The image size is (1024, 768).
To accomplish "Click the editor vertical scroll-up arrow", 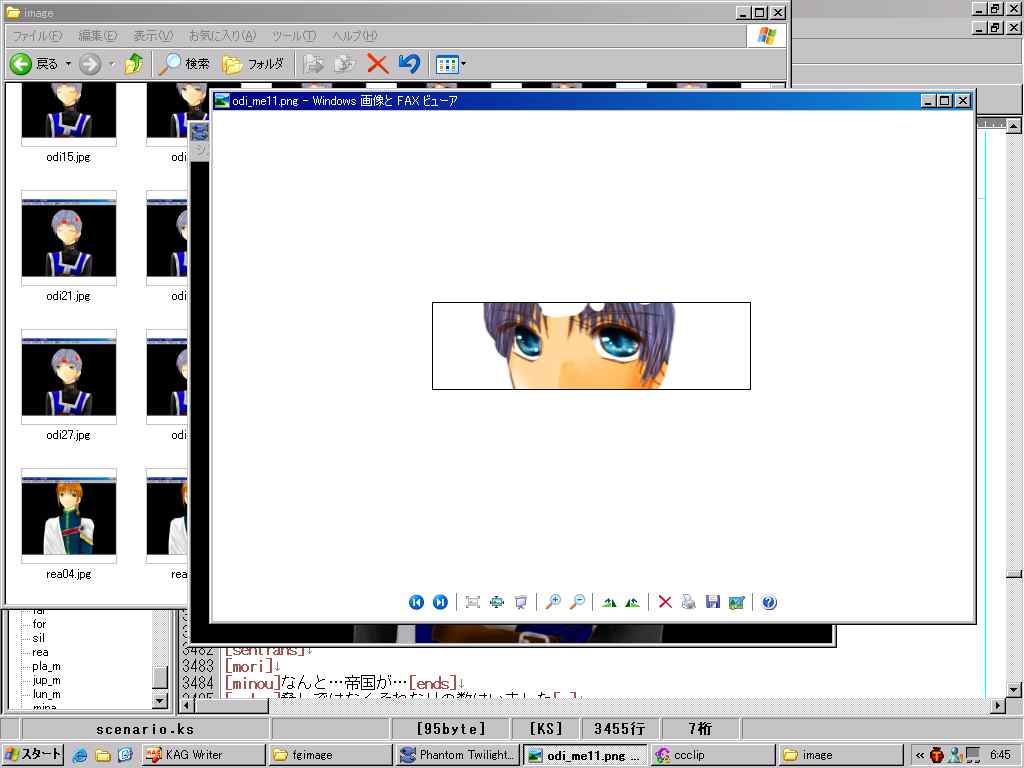I will click(1014, 126).
